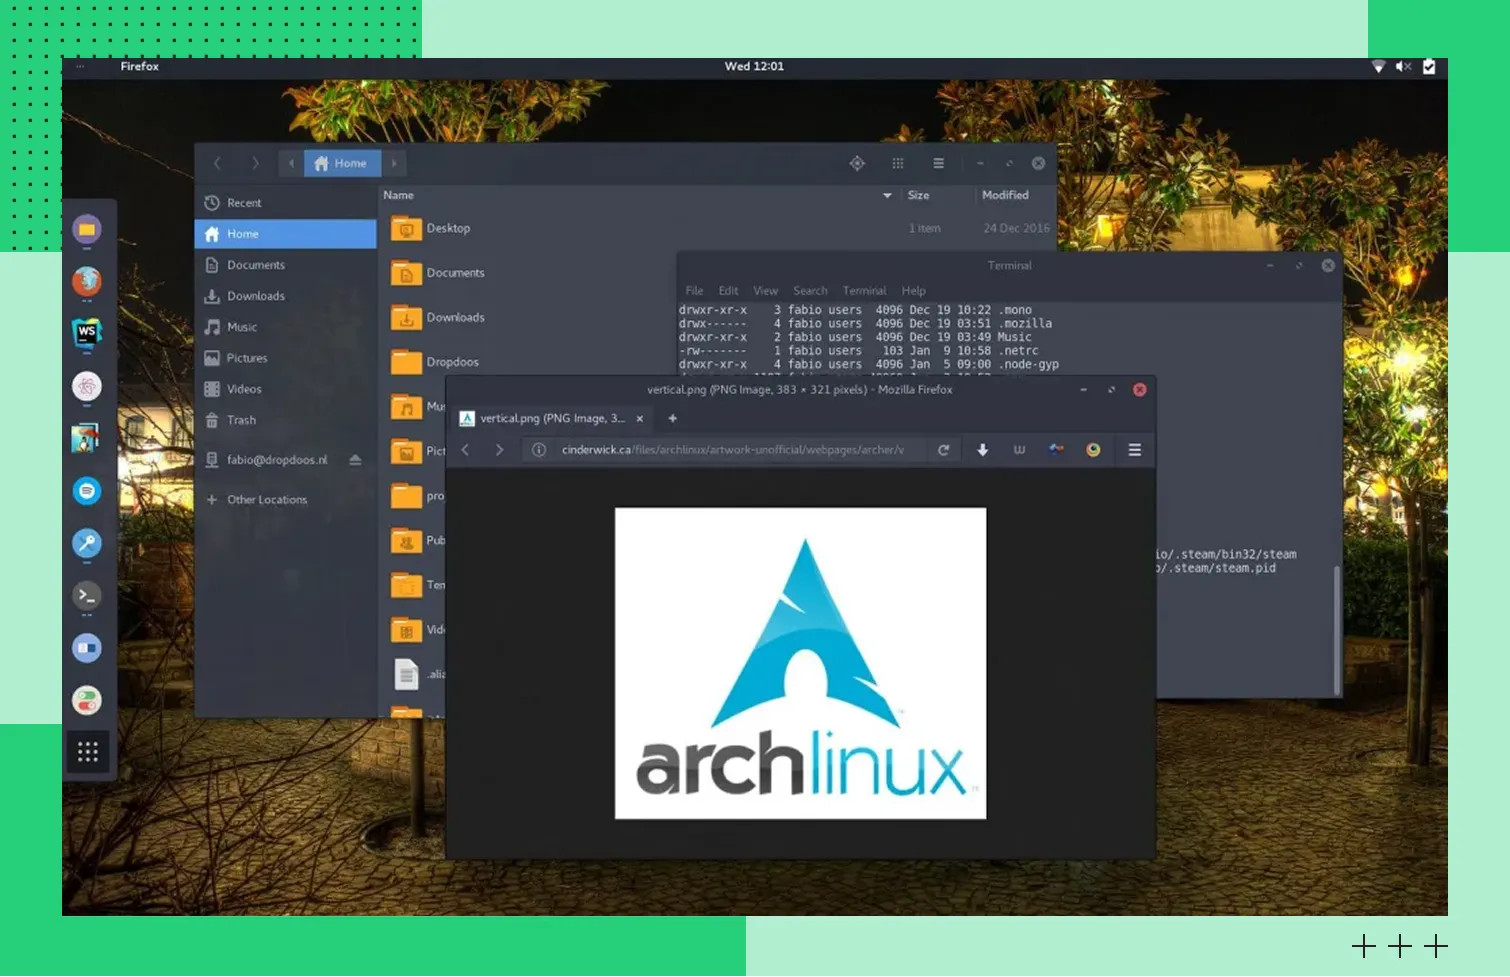Open the Firefox hamburger menu
The height and width of the screenshot is (977, 1510).
(1134, 450)
